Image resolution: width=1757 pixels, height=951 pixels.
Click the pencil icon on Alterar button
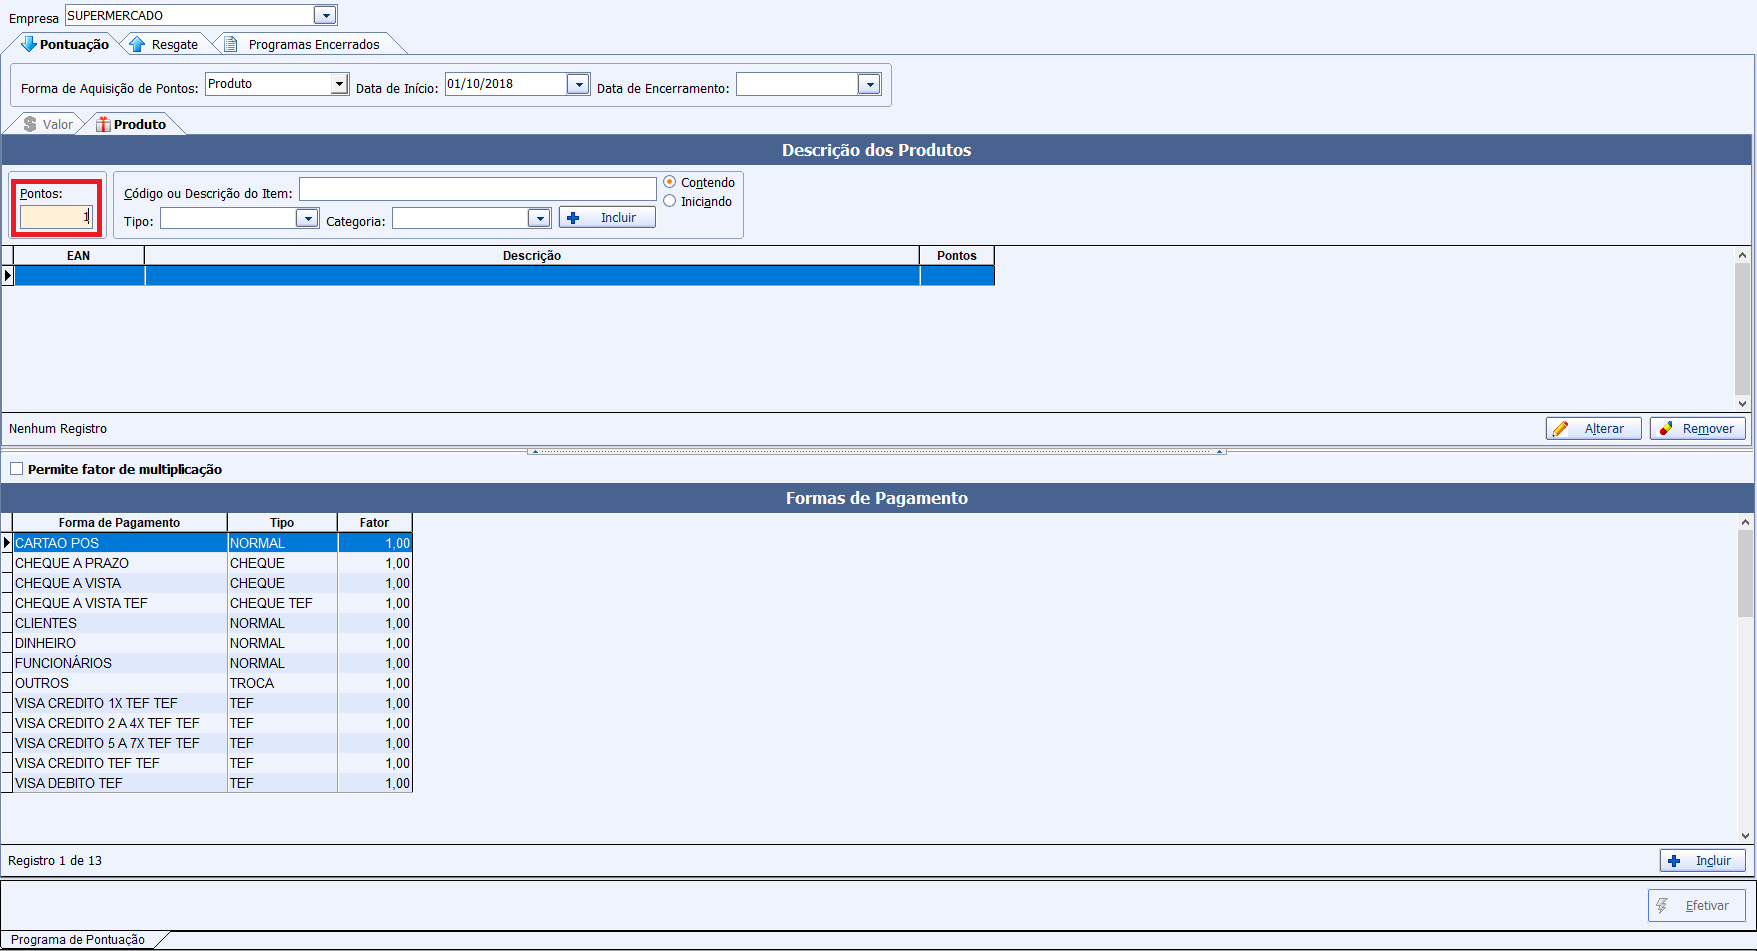click(1561, 428)
